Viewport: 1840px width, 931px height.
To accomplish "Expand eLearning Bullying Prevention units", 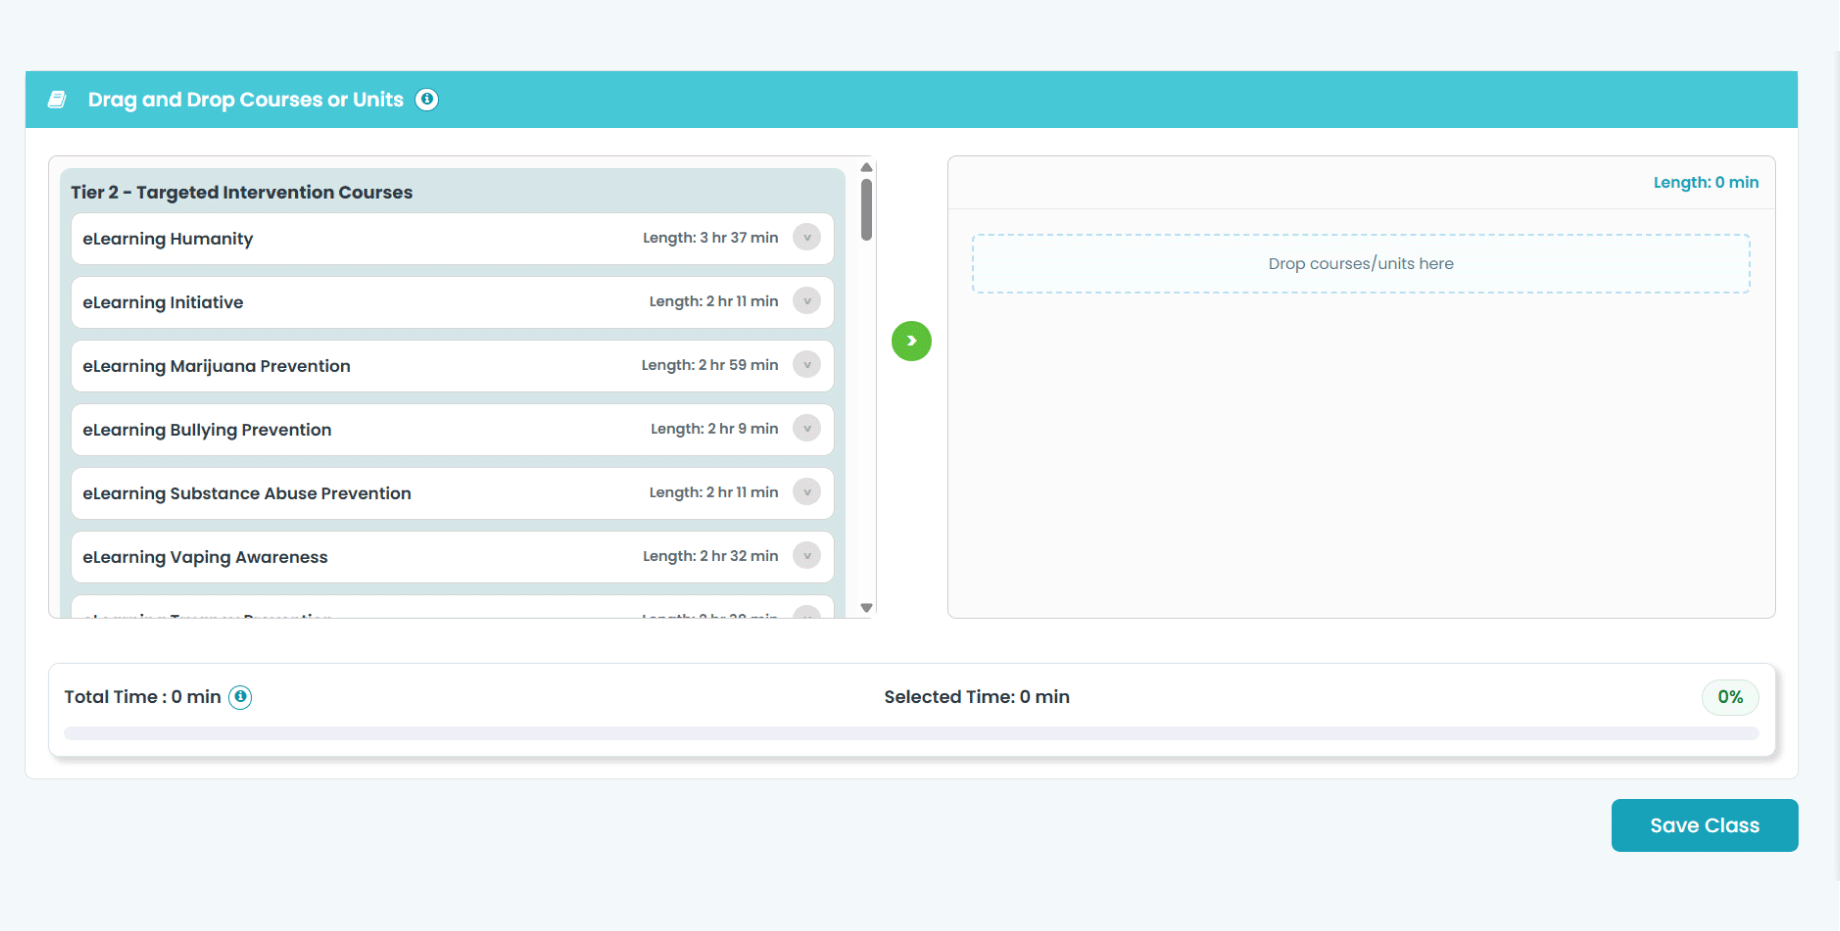I will point(807,429).
